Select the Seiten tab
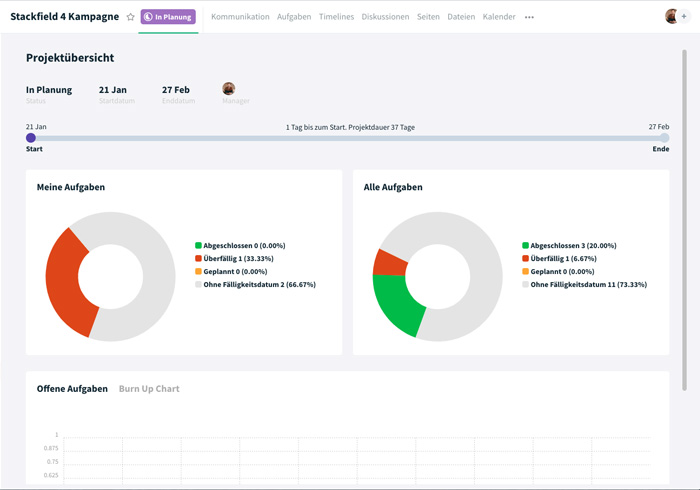The width and height of the screenshot is (700, 490). pyautogui.click(x=428, y=17)
